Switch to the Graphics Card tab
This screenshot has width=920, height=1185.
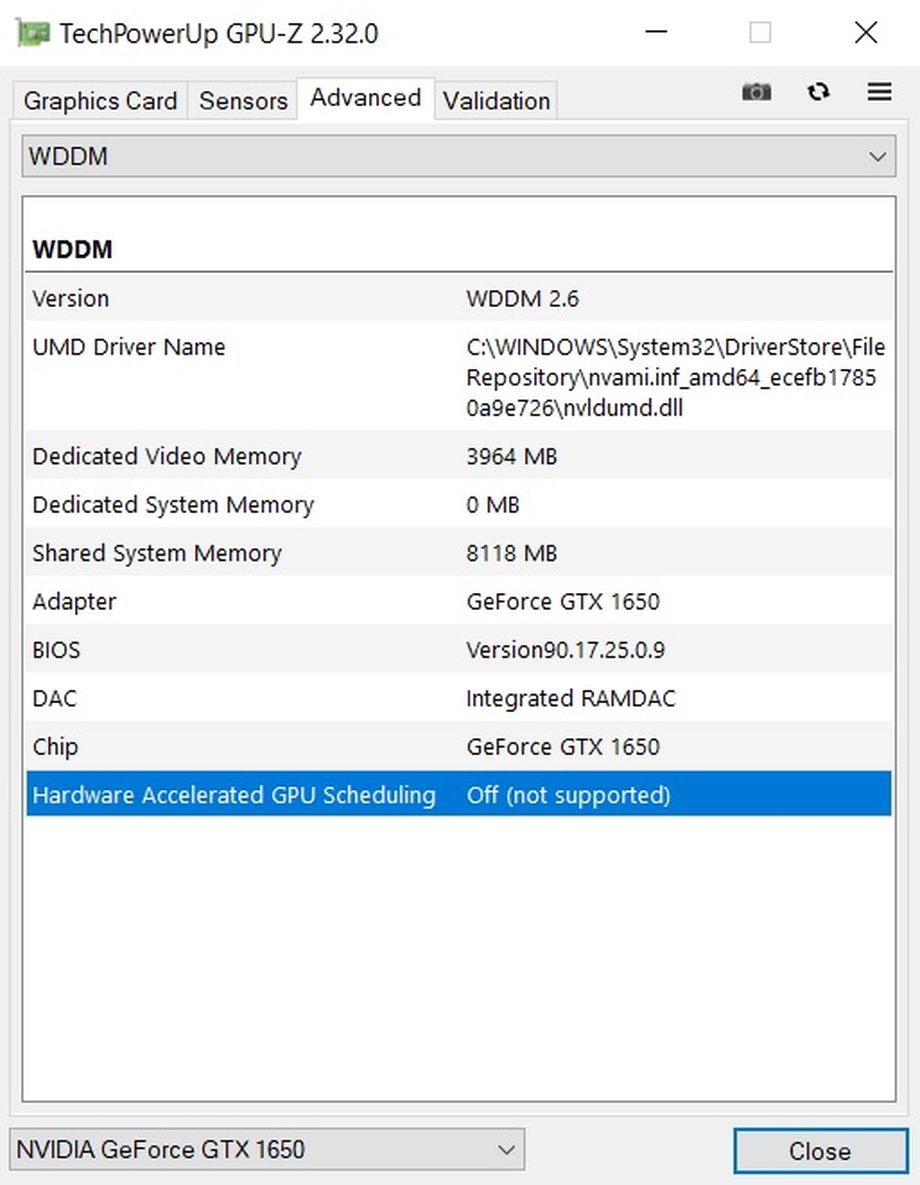(101, 101)
